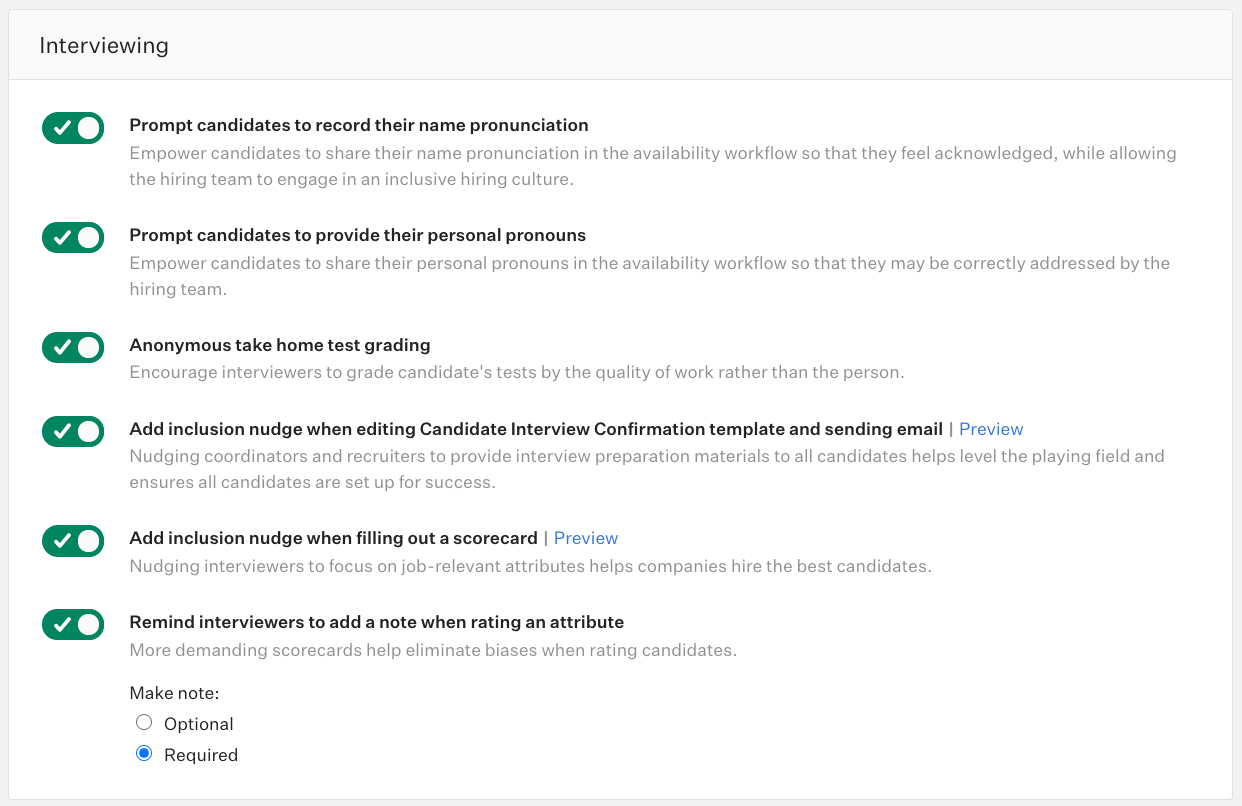The width and height of the screenshot is (1242, 806).
Task: Click the "editing Candidate Interview Confirmation template" title
Action: pos(536,429)
